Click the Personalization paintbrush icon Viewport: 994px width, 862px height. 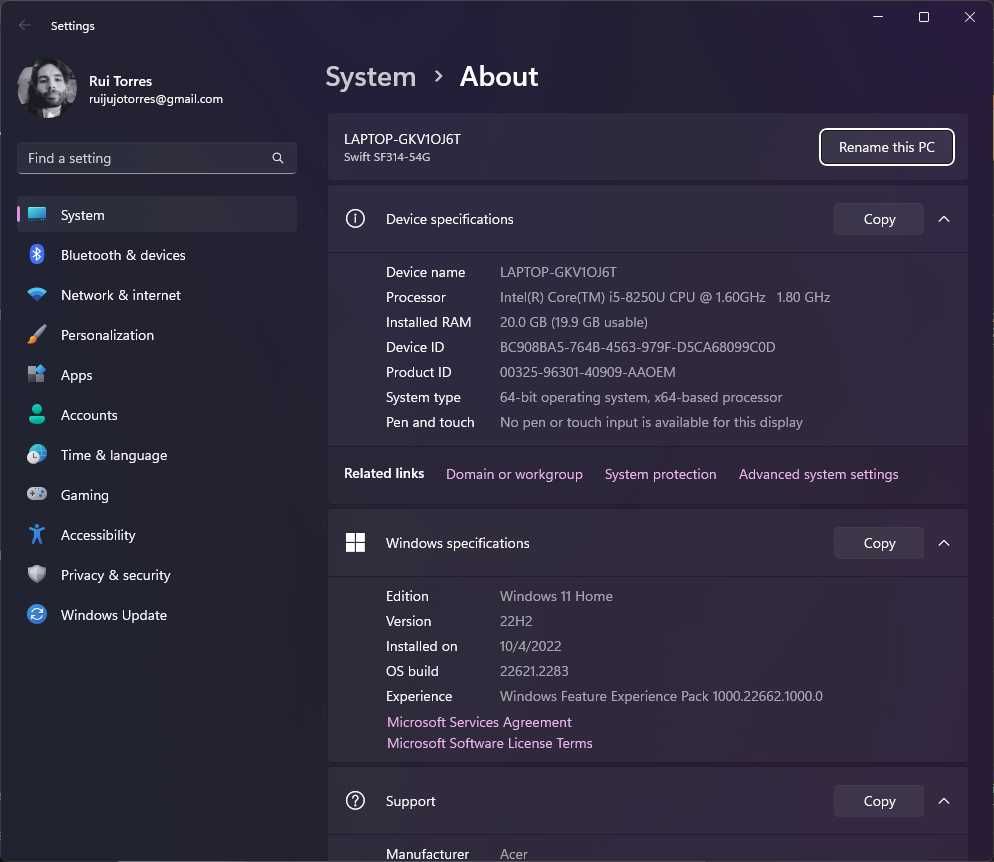pos(37,334)
